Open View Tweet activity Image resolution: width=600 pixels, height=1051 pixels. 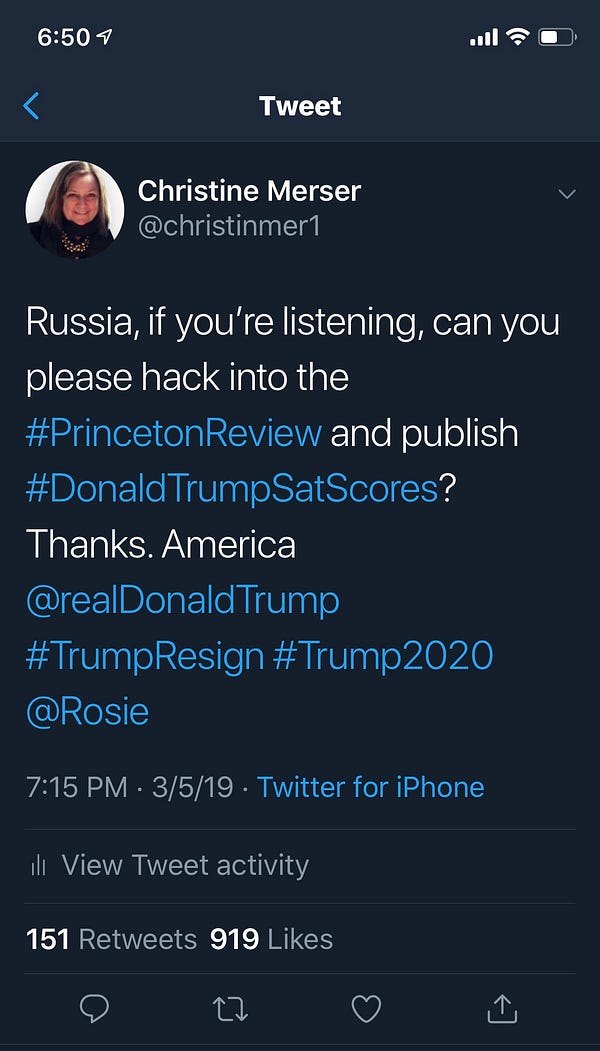[185, 865]
